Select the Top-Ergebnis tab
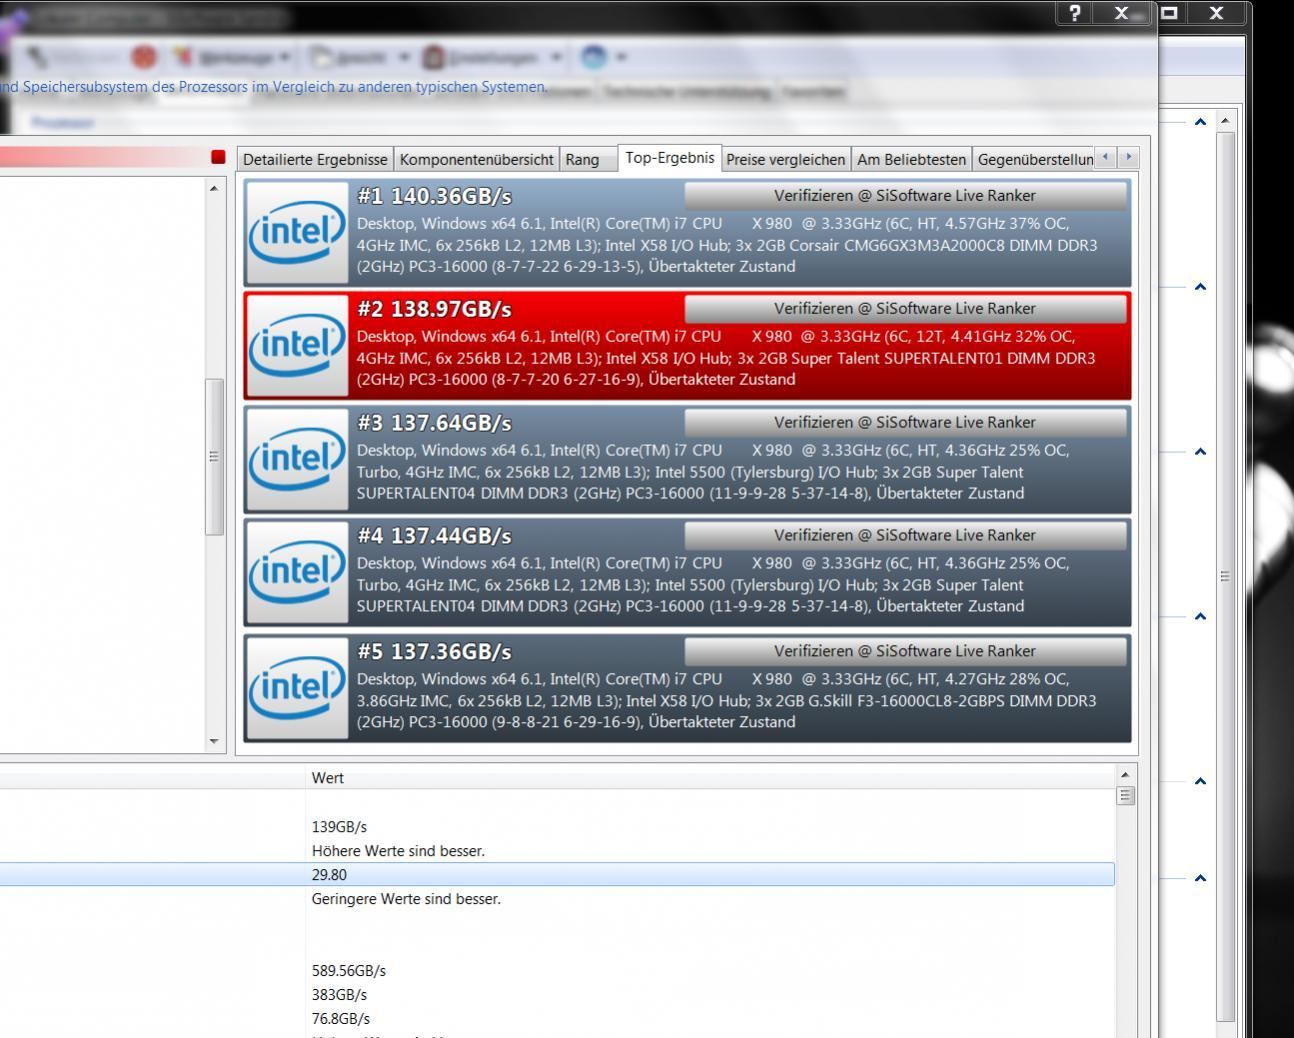The height and width of the screenshot is (1038, 1294). [670, 157]
